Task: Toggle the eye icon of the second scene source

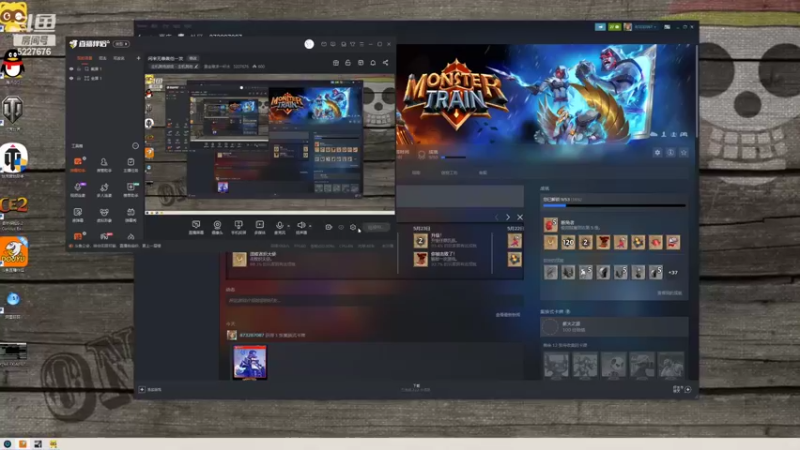Action: (71, 79)
